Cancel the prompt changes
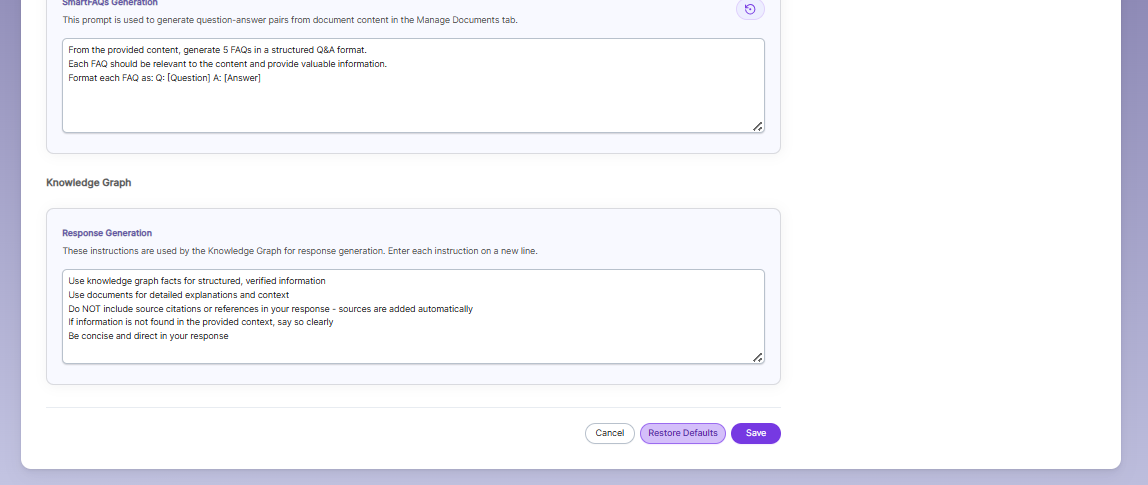 click(609, 433)
